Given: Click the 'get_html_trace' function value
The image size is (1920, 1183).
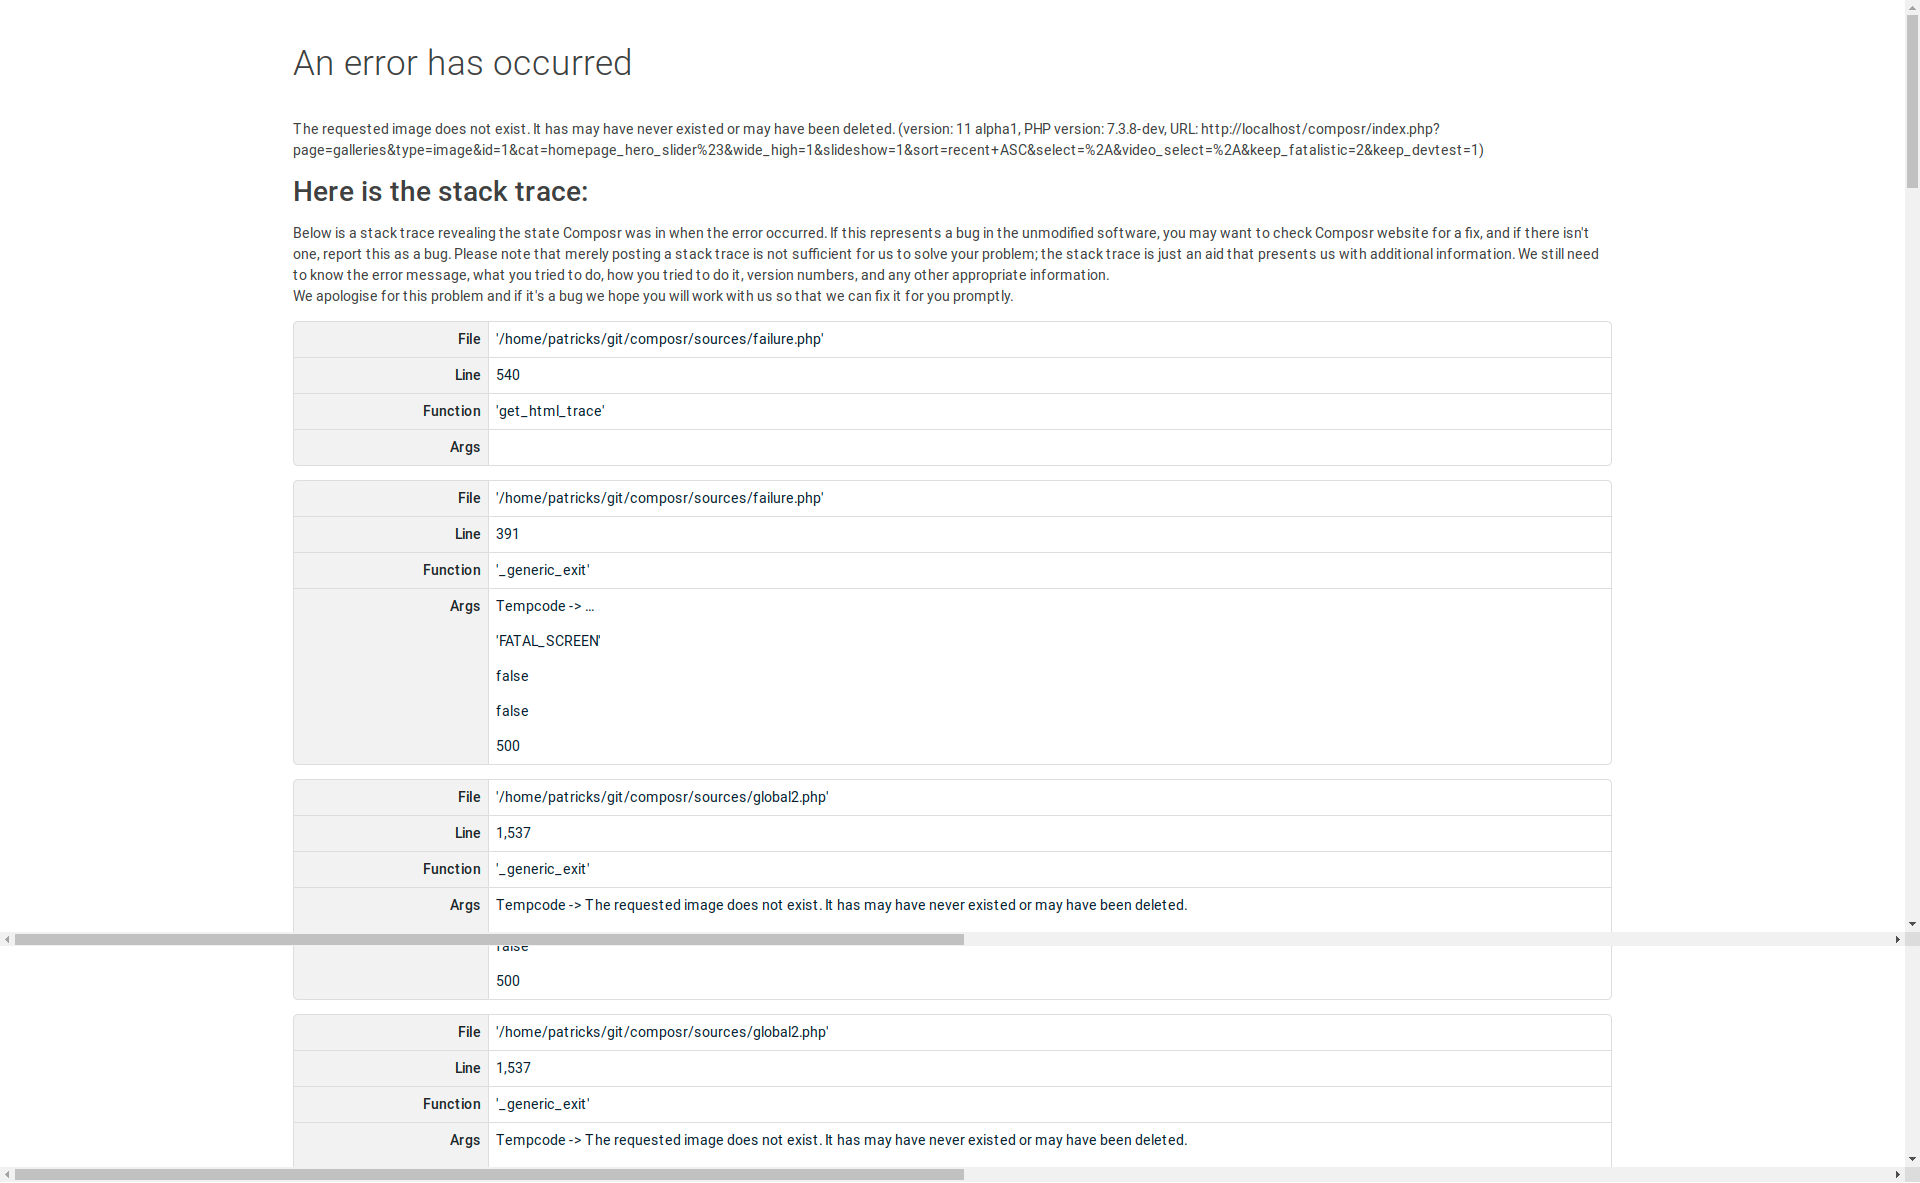Looking at the screenshot, I should (x=550, y=411).
